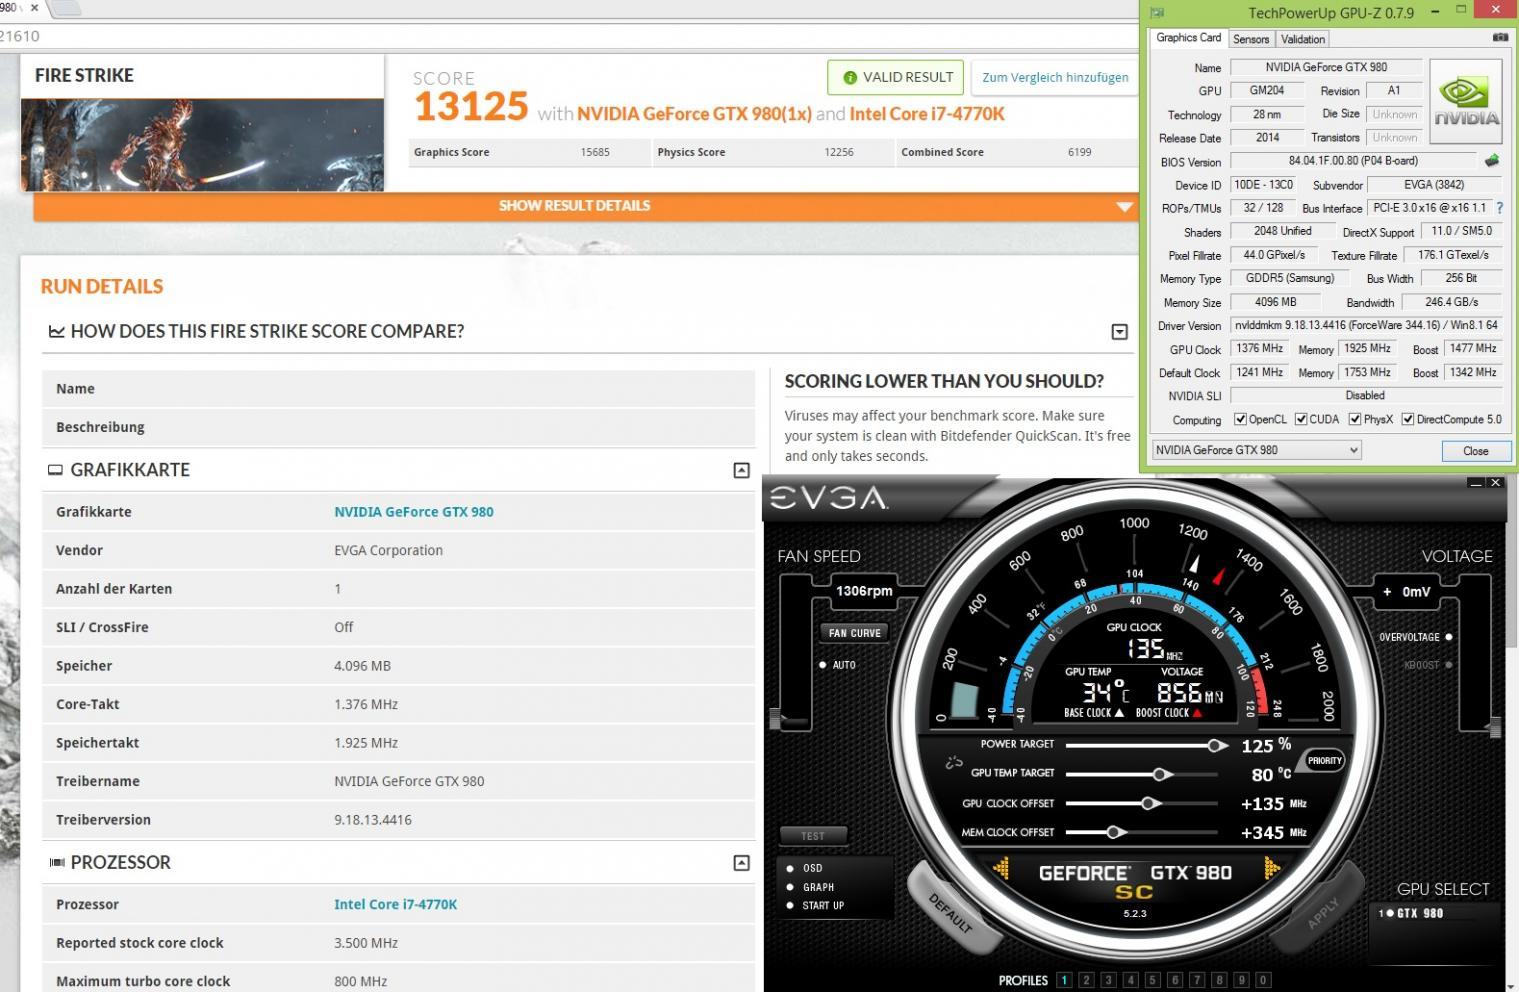The height and width of the screenshot is (992, 1519).
Task: Click the voltage vertical slider handle
Action: pyautogui.click(x=1496, y=728)
